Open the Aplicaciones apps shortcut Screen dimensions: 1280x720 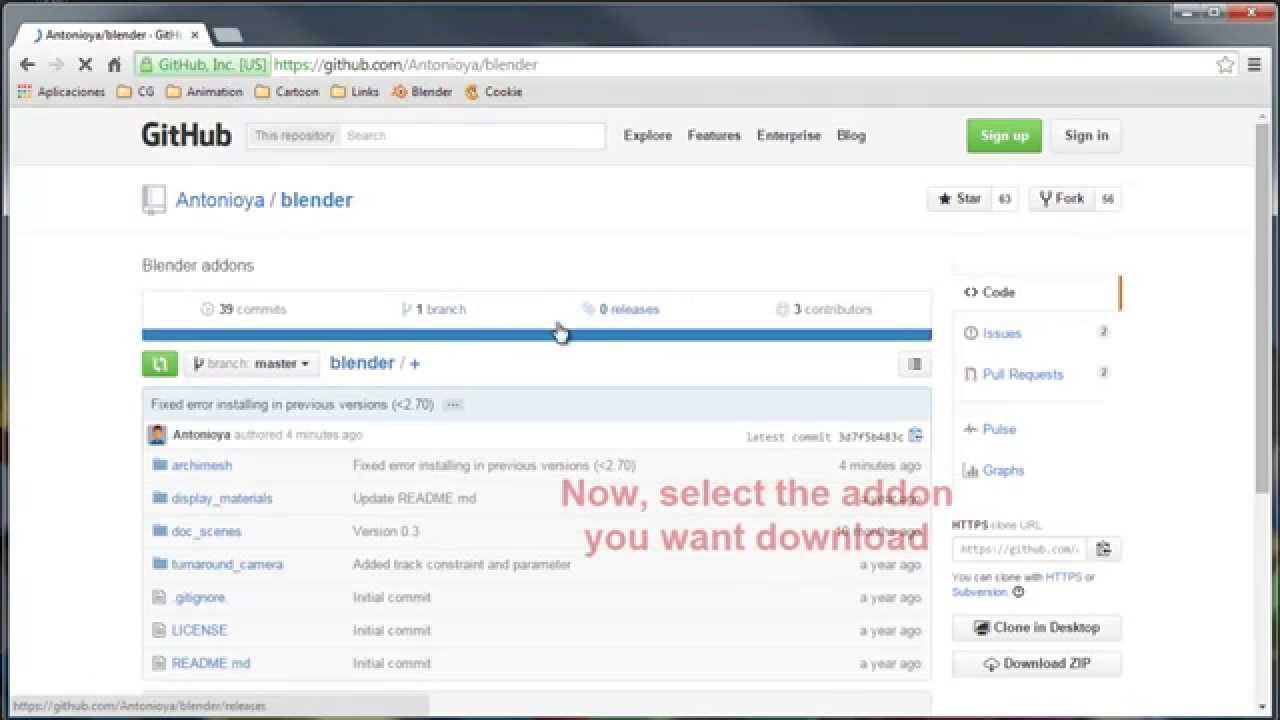pyautogui.click(x=61, y=92)
